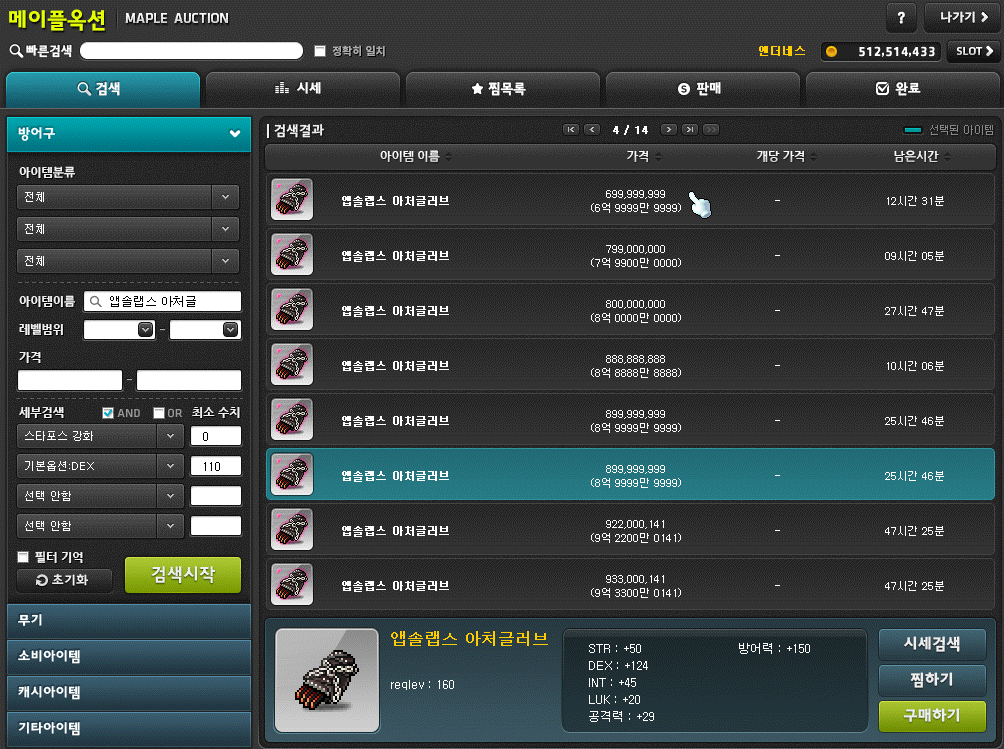Click glove icon of 800,000,000 listing
Image resolution: width=1004 pixels, height=749 pixels.
(x=292, y=309)
